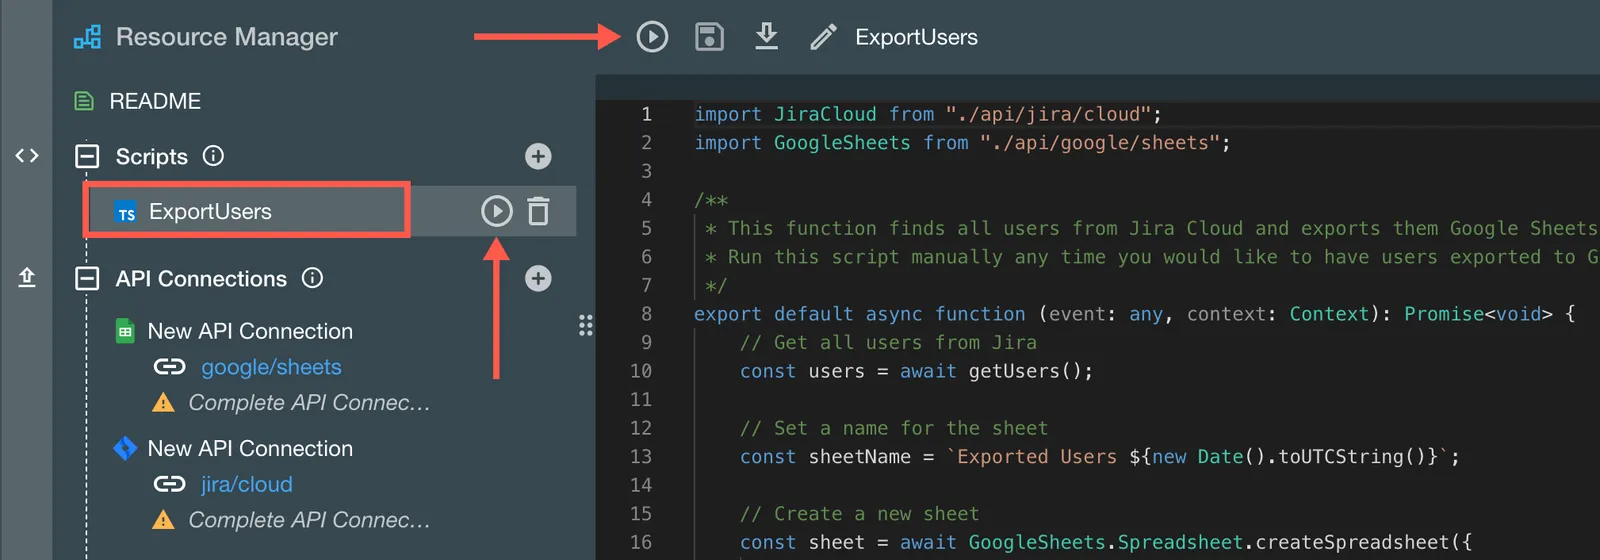Viewport: 1600px width, 560px height.
Task: Click line number 8 in gutter
Action: point(646,314)
